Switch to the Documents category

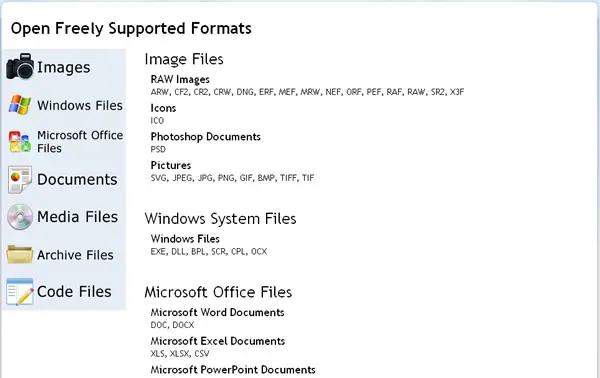pyautogui.click(x=77, y=179)
